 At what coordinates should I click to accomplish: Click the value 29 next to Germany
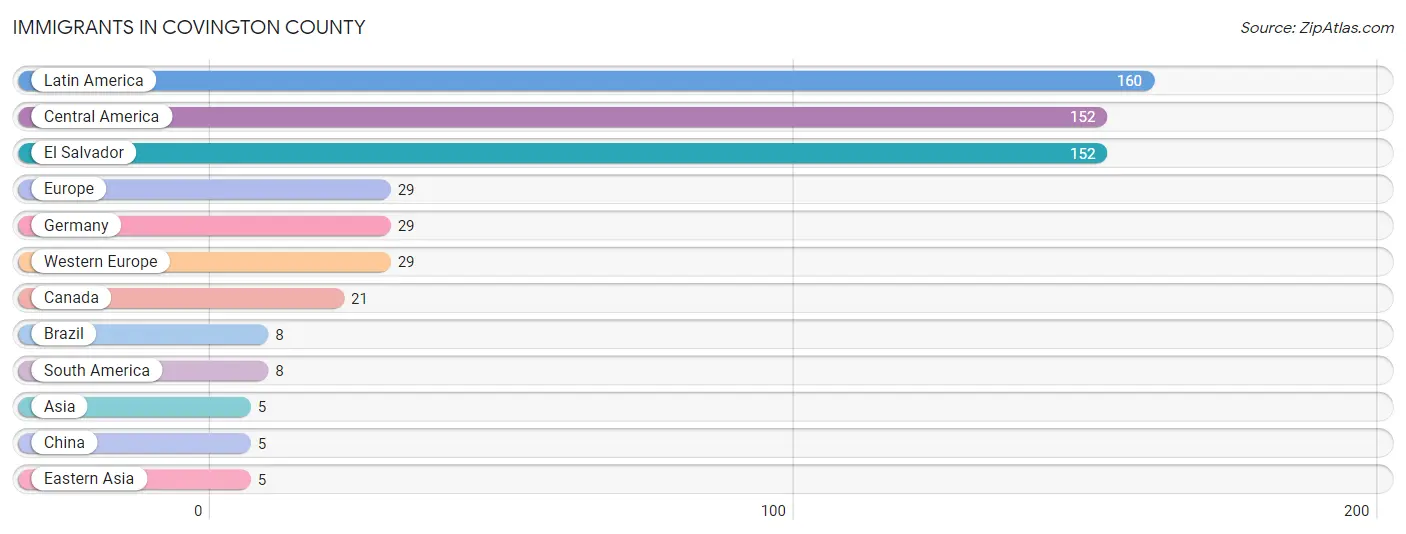point(405,226)
